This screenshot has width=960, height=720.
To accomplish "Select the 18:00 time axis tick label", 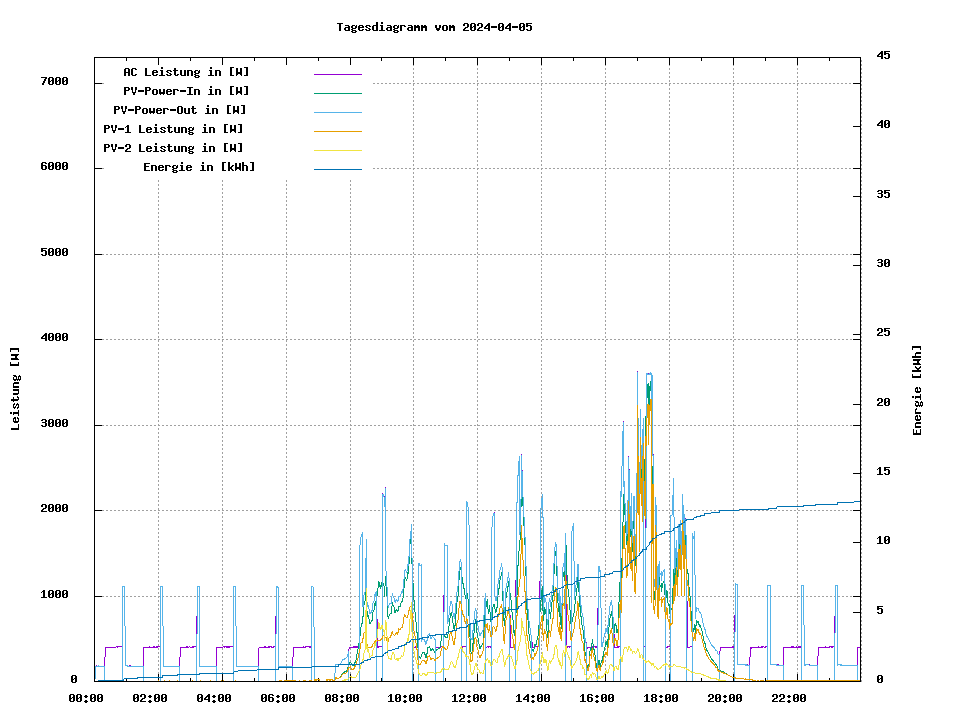I will click(661, 698).
